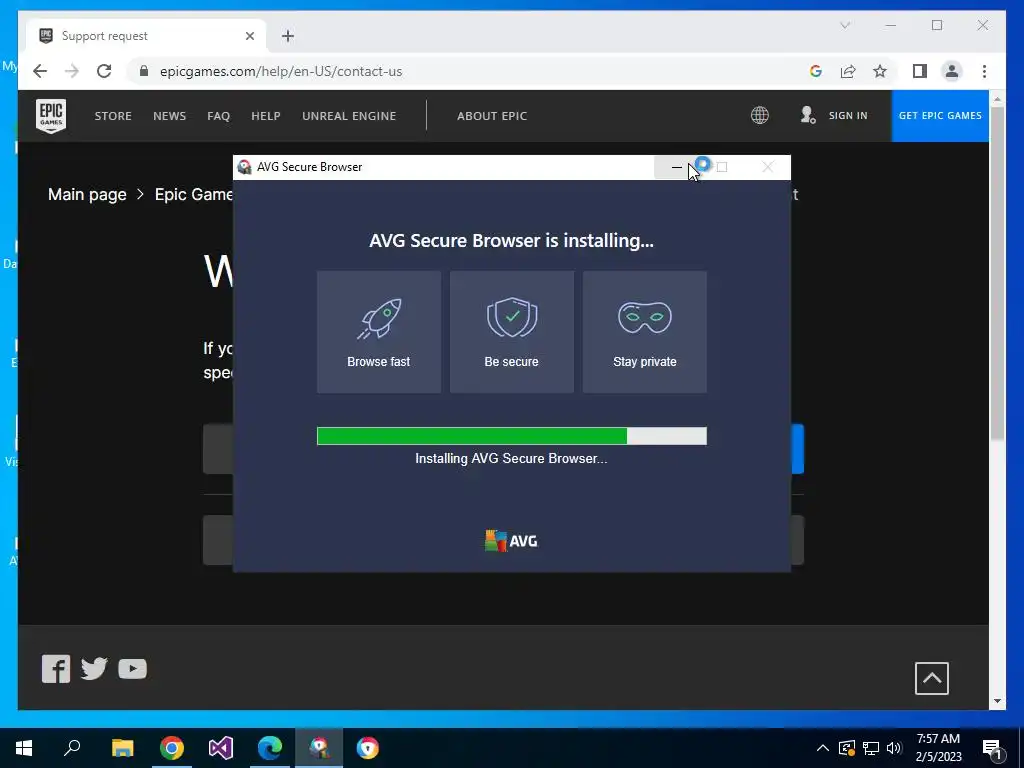Select the Support request tab

click(x=146, y=36)
